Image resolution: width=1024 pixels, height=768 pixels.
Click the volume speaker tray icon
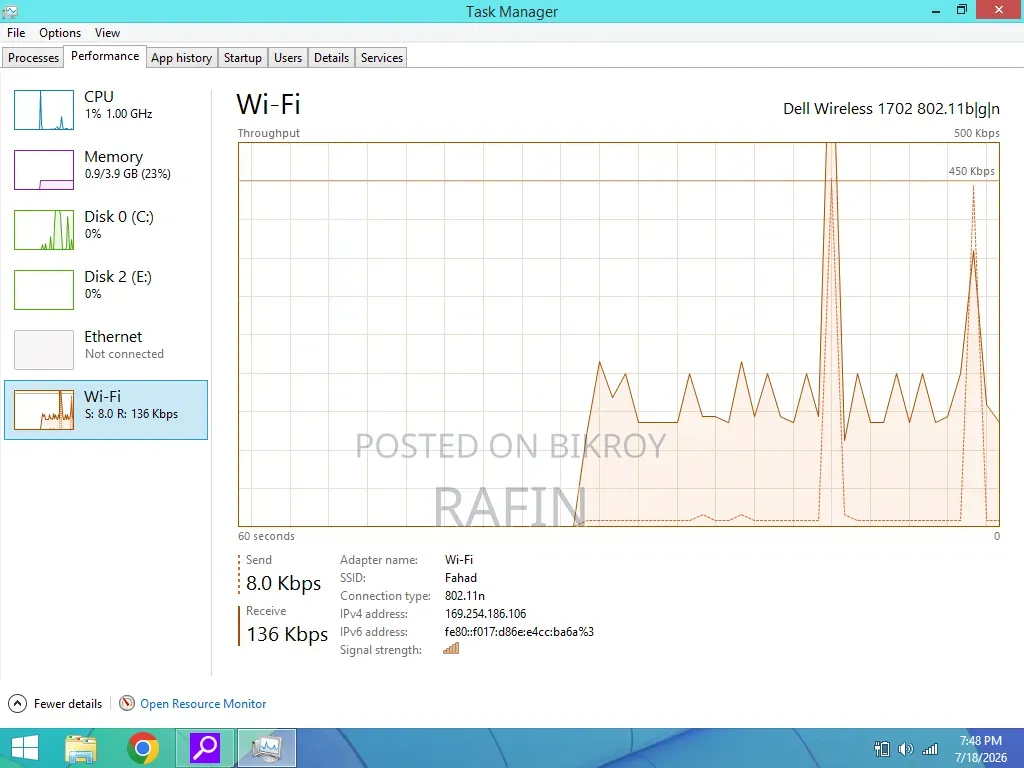click(906, 749)
